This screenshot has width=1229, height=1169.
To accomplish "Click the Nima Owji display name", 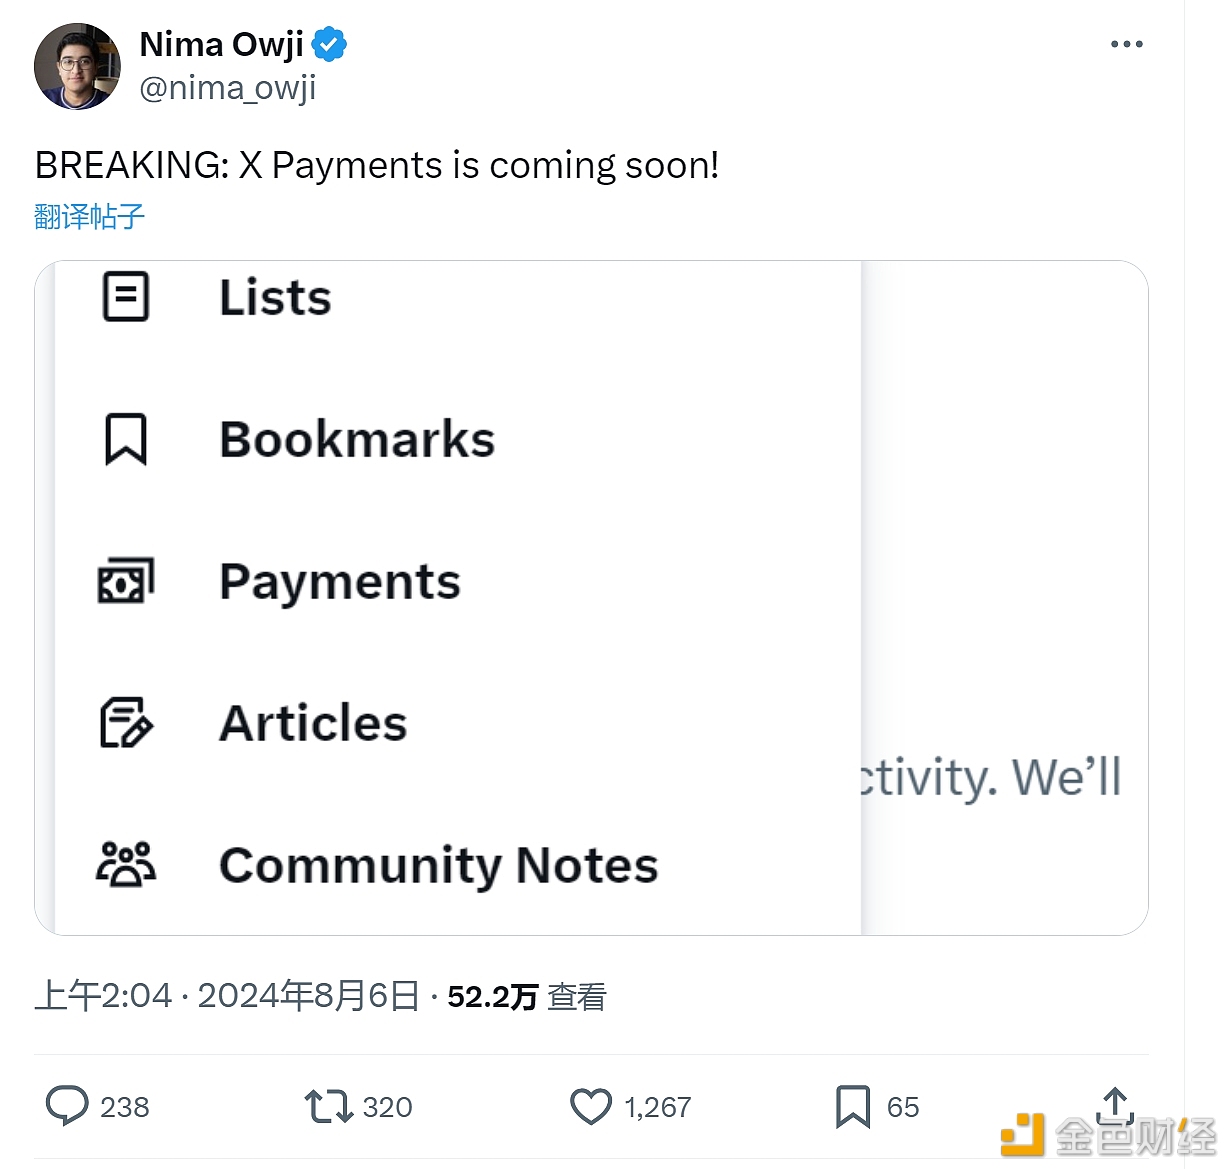I will click(x=221, y=45).
